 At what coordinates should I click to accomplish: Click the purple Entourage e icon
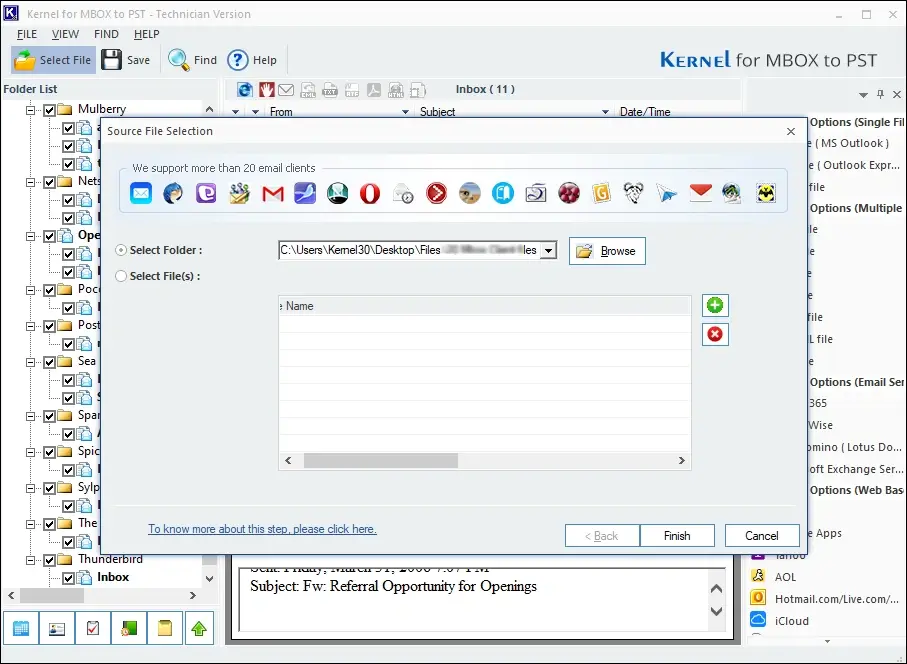click(206, 193)
